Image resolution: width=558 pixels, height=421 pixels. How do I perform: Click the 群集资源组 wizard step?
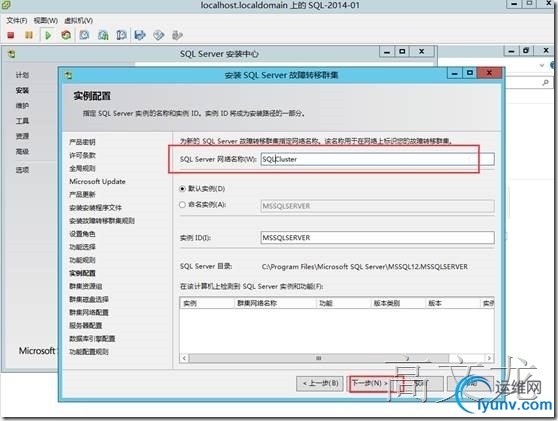[x=86, y=286]
